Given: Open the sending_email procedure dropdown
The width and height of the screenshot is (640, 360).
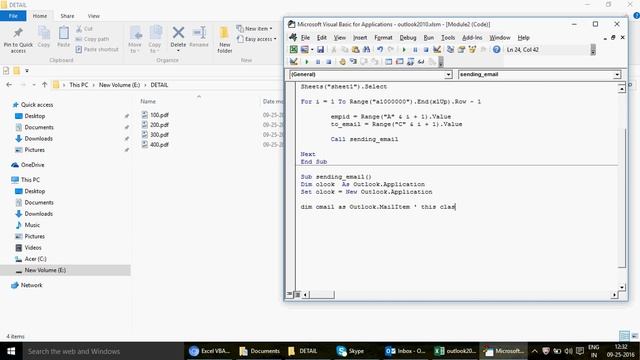Looking at the screenshot, I should pos(617,75).
